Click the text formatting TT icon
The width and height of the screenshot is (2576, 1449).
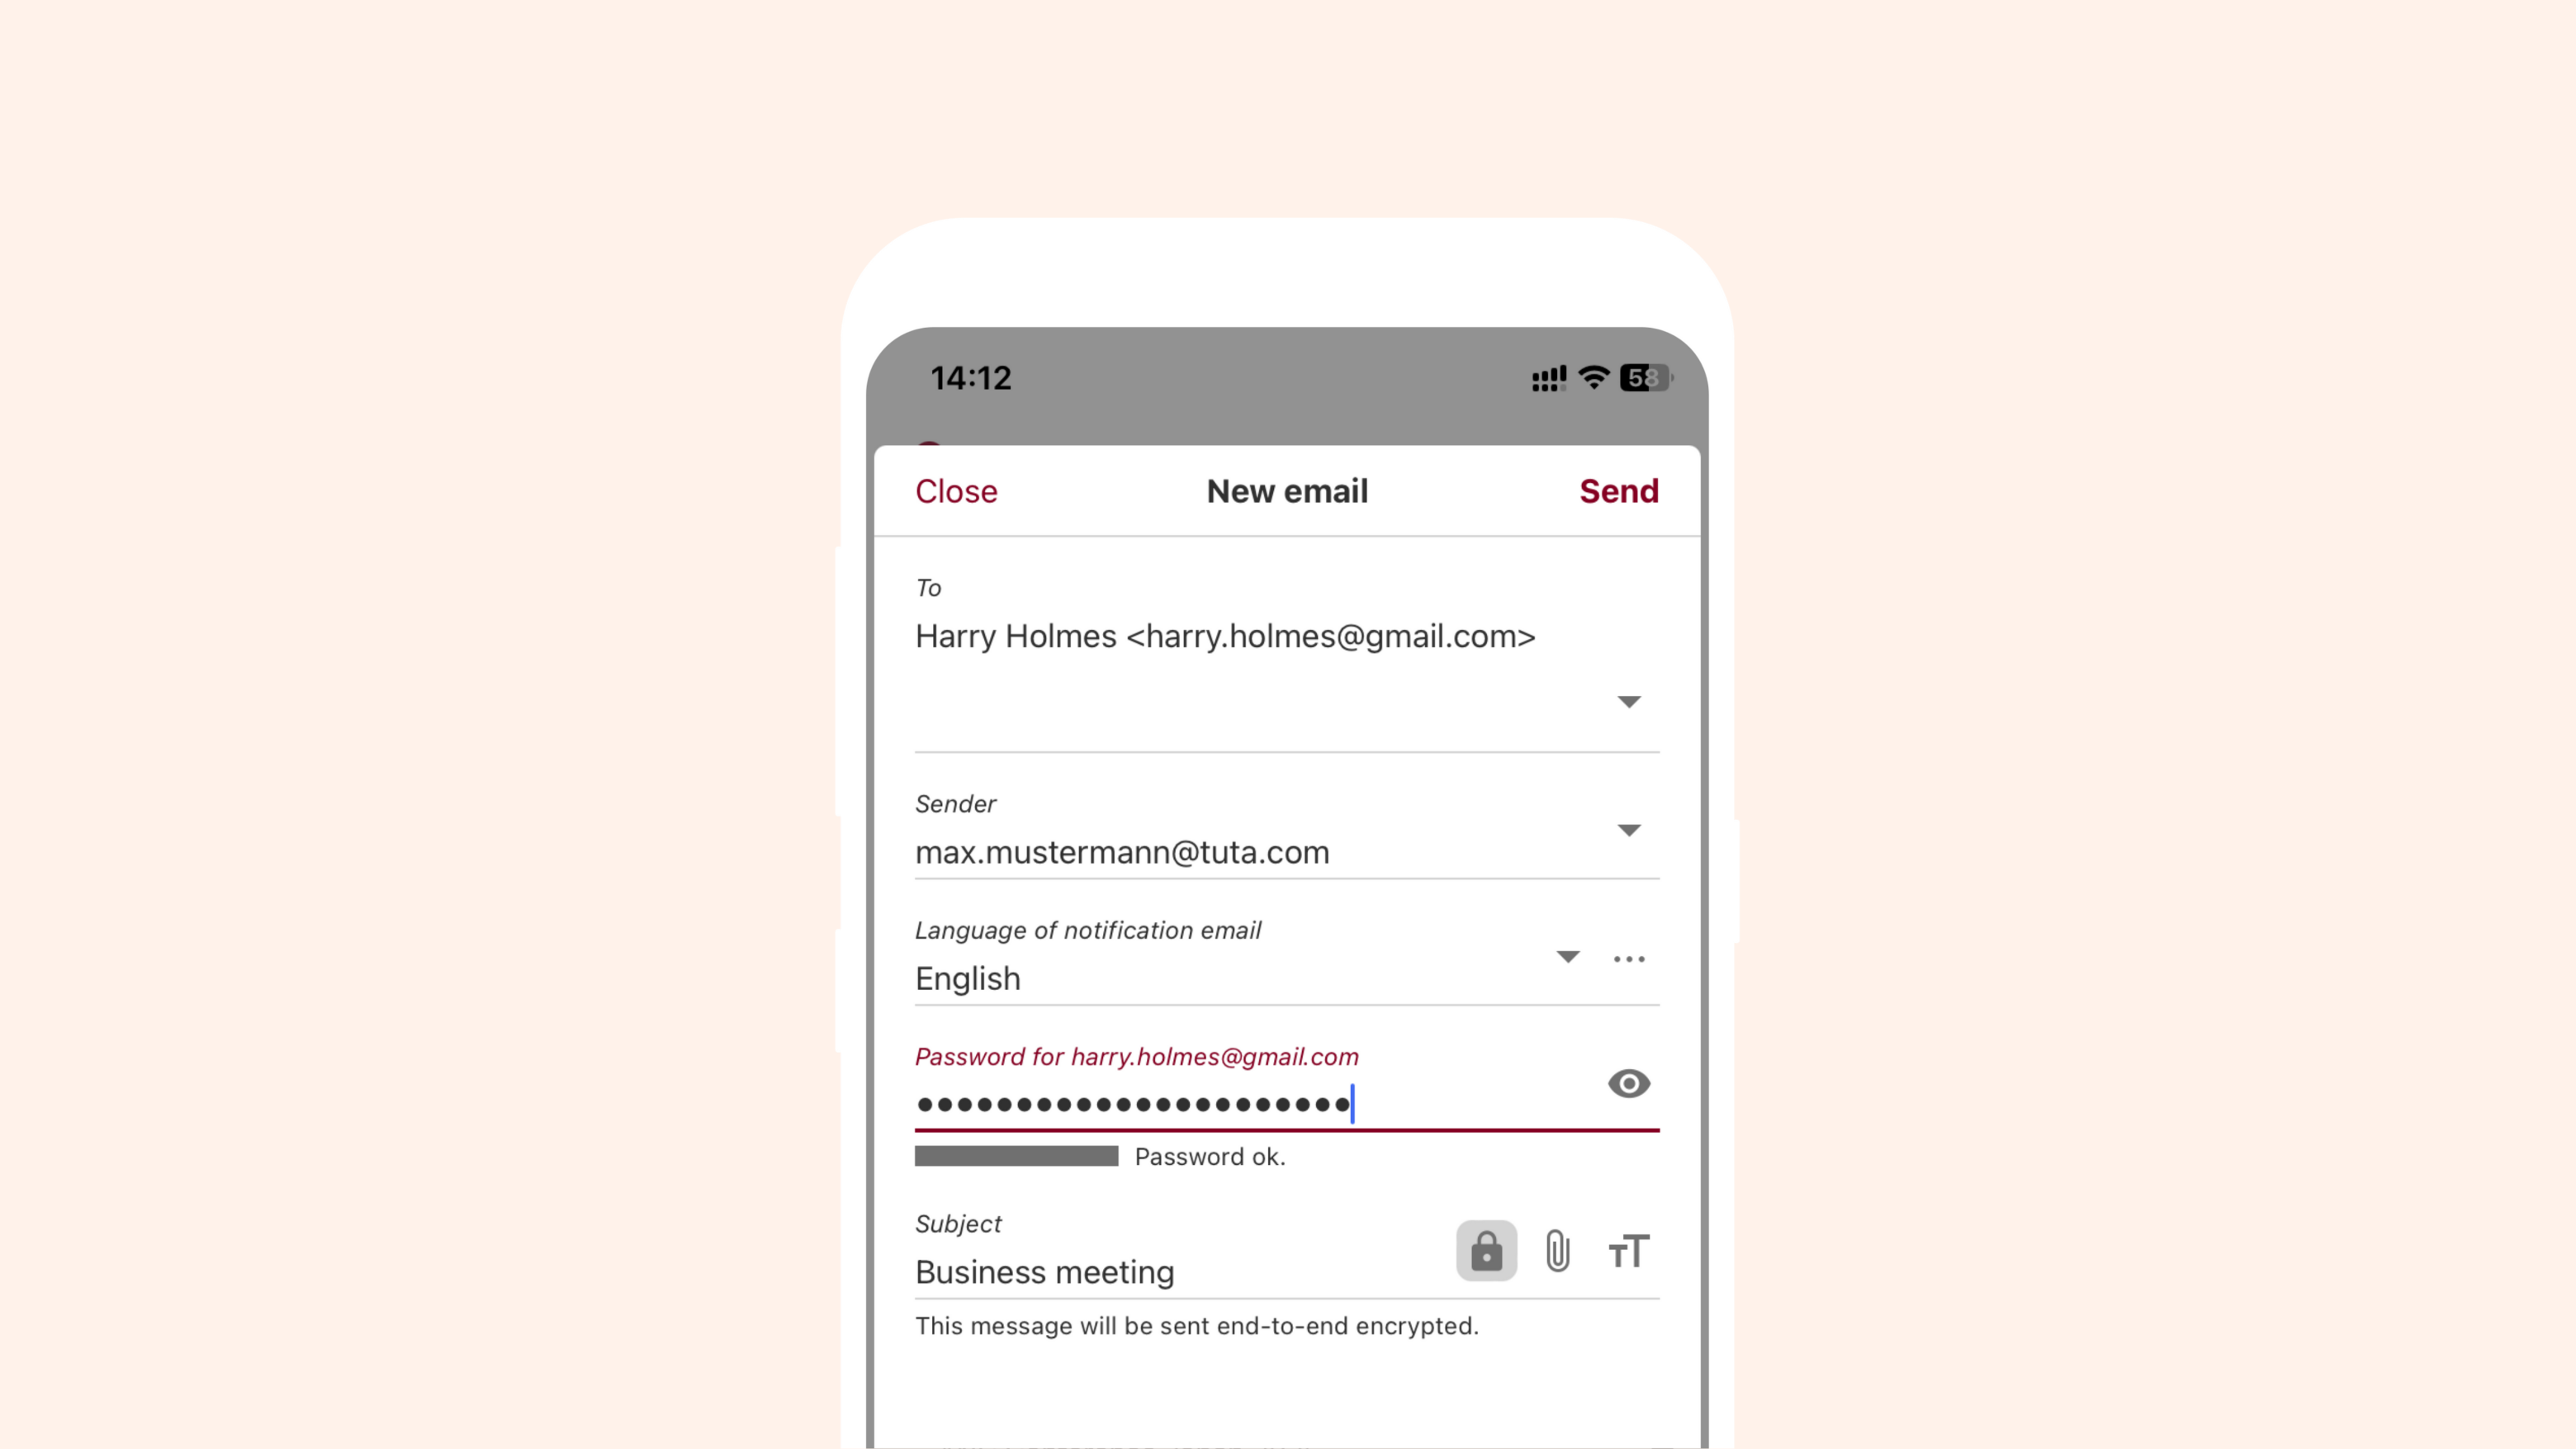pyautogui.click(x=1627, y=1251)
